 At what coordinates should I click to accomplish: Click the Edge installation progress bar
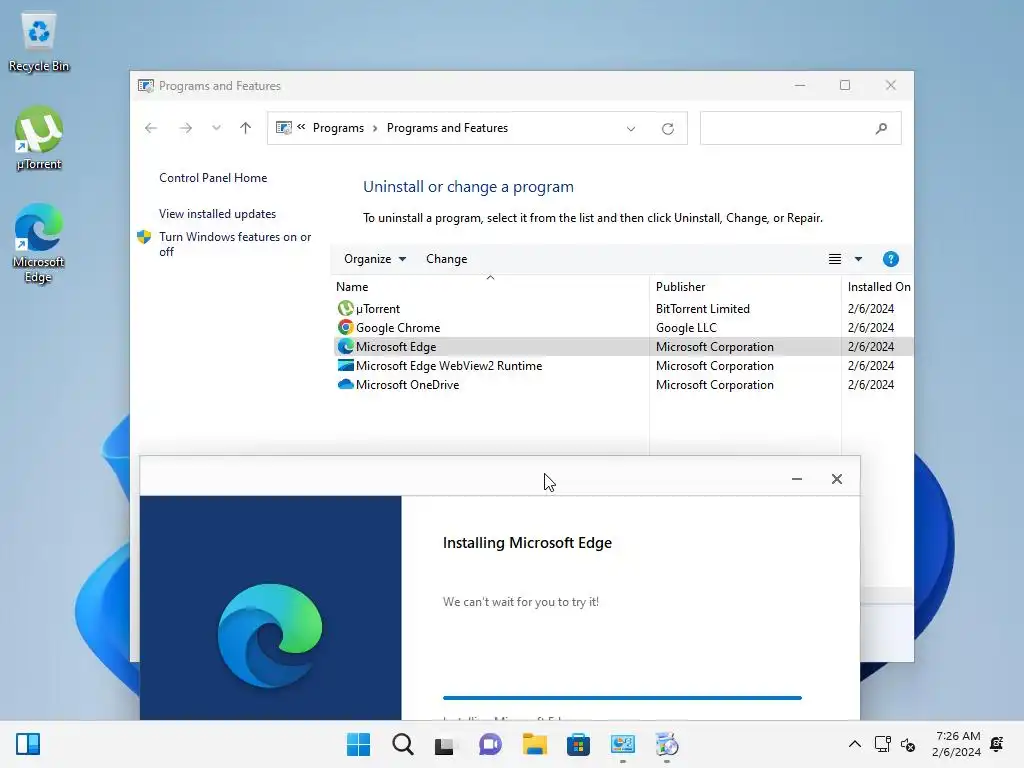click(x=622, y=698)
